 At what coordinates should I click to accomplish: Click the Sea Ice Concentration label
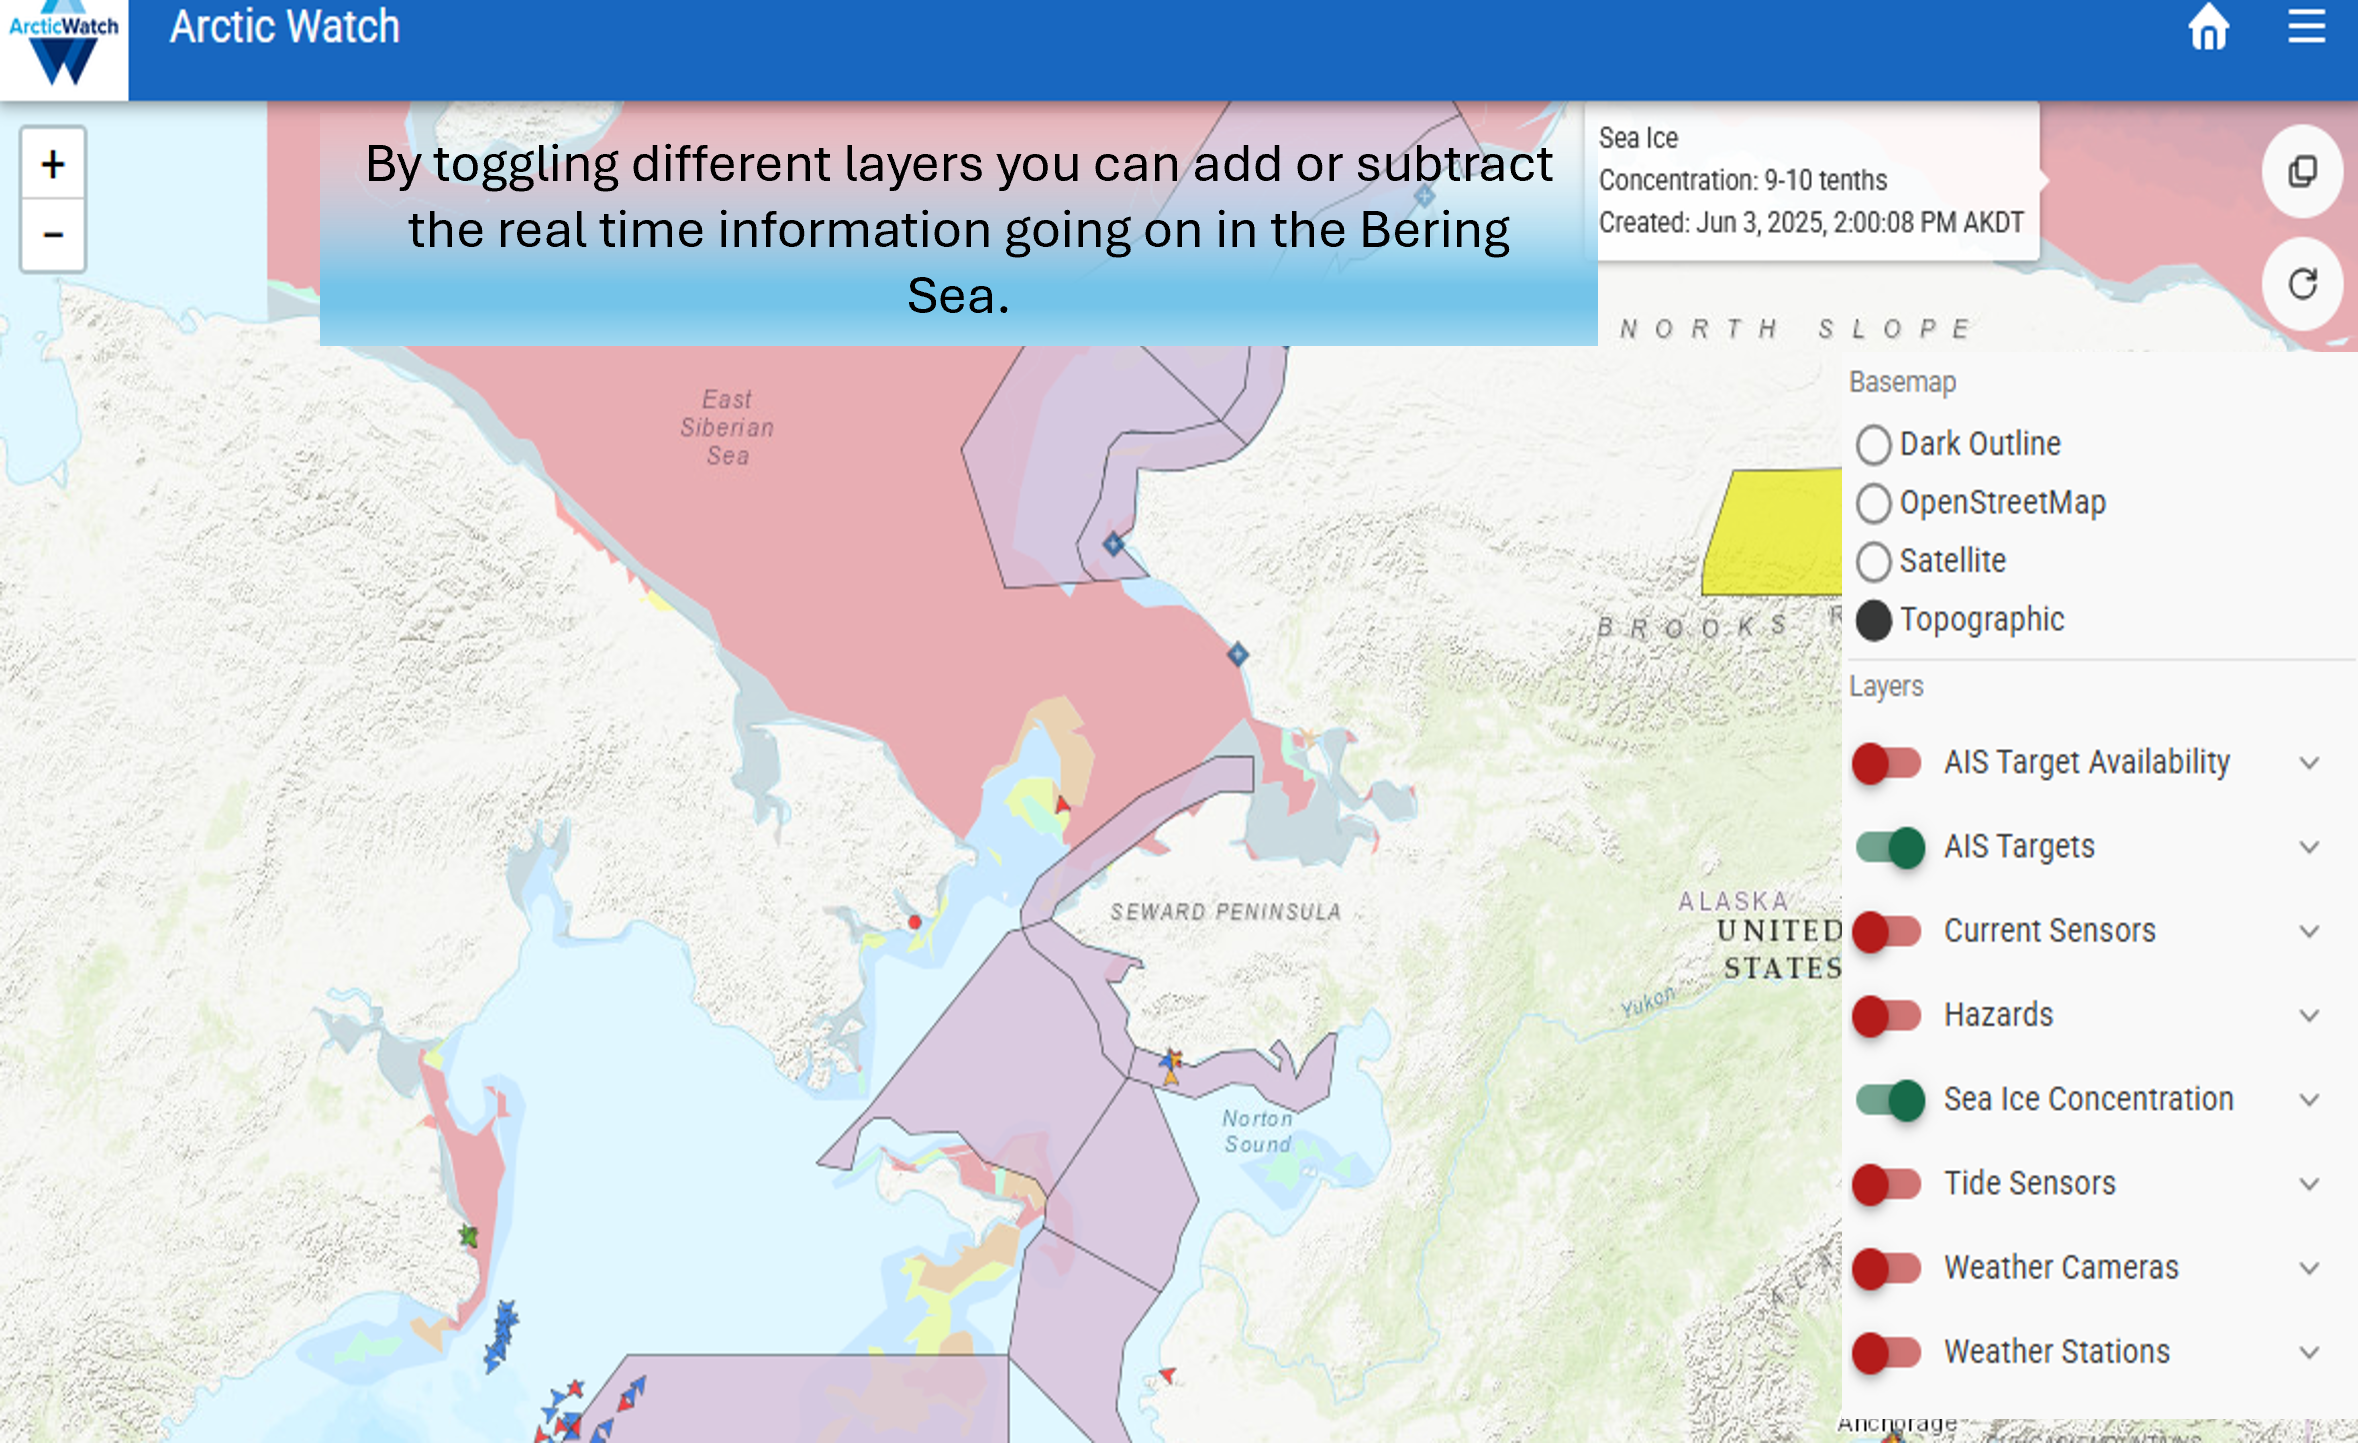2088,1100
